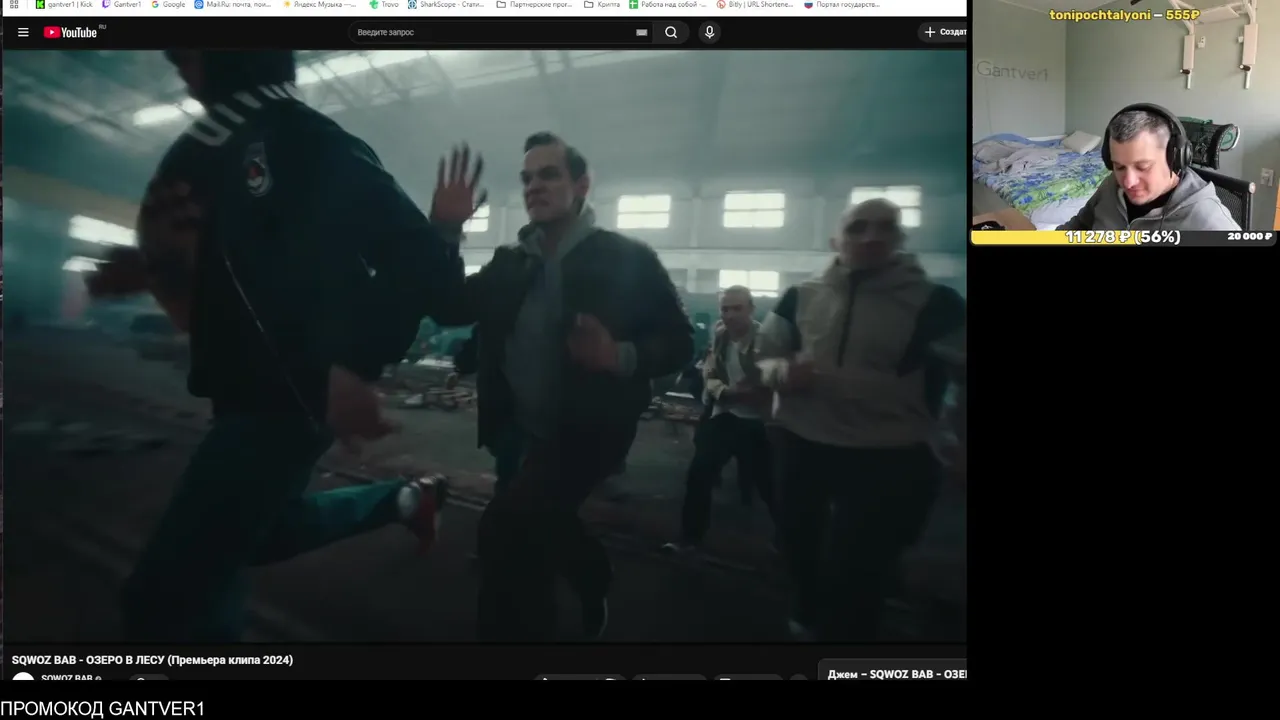This screenshot has width=1280, height=720.
Task: Click the donation goal progress bar 11 278 ₽
Action: pyautogui.click(x=1123, y=237)
